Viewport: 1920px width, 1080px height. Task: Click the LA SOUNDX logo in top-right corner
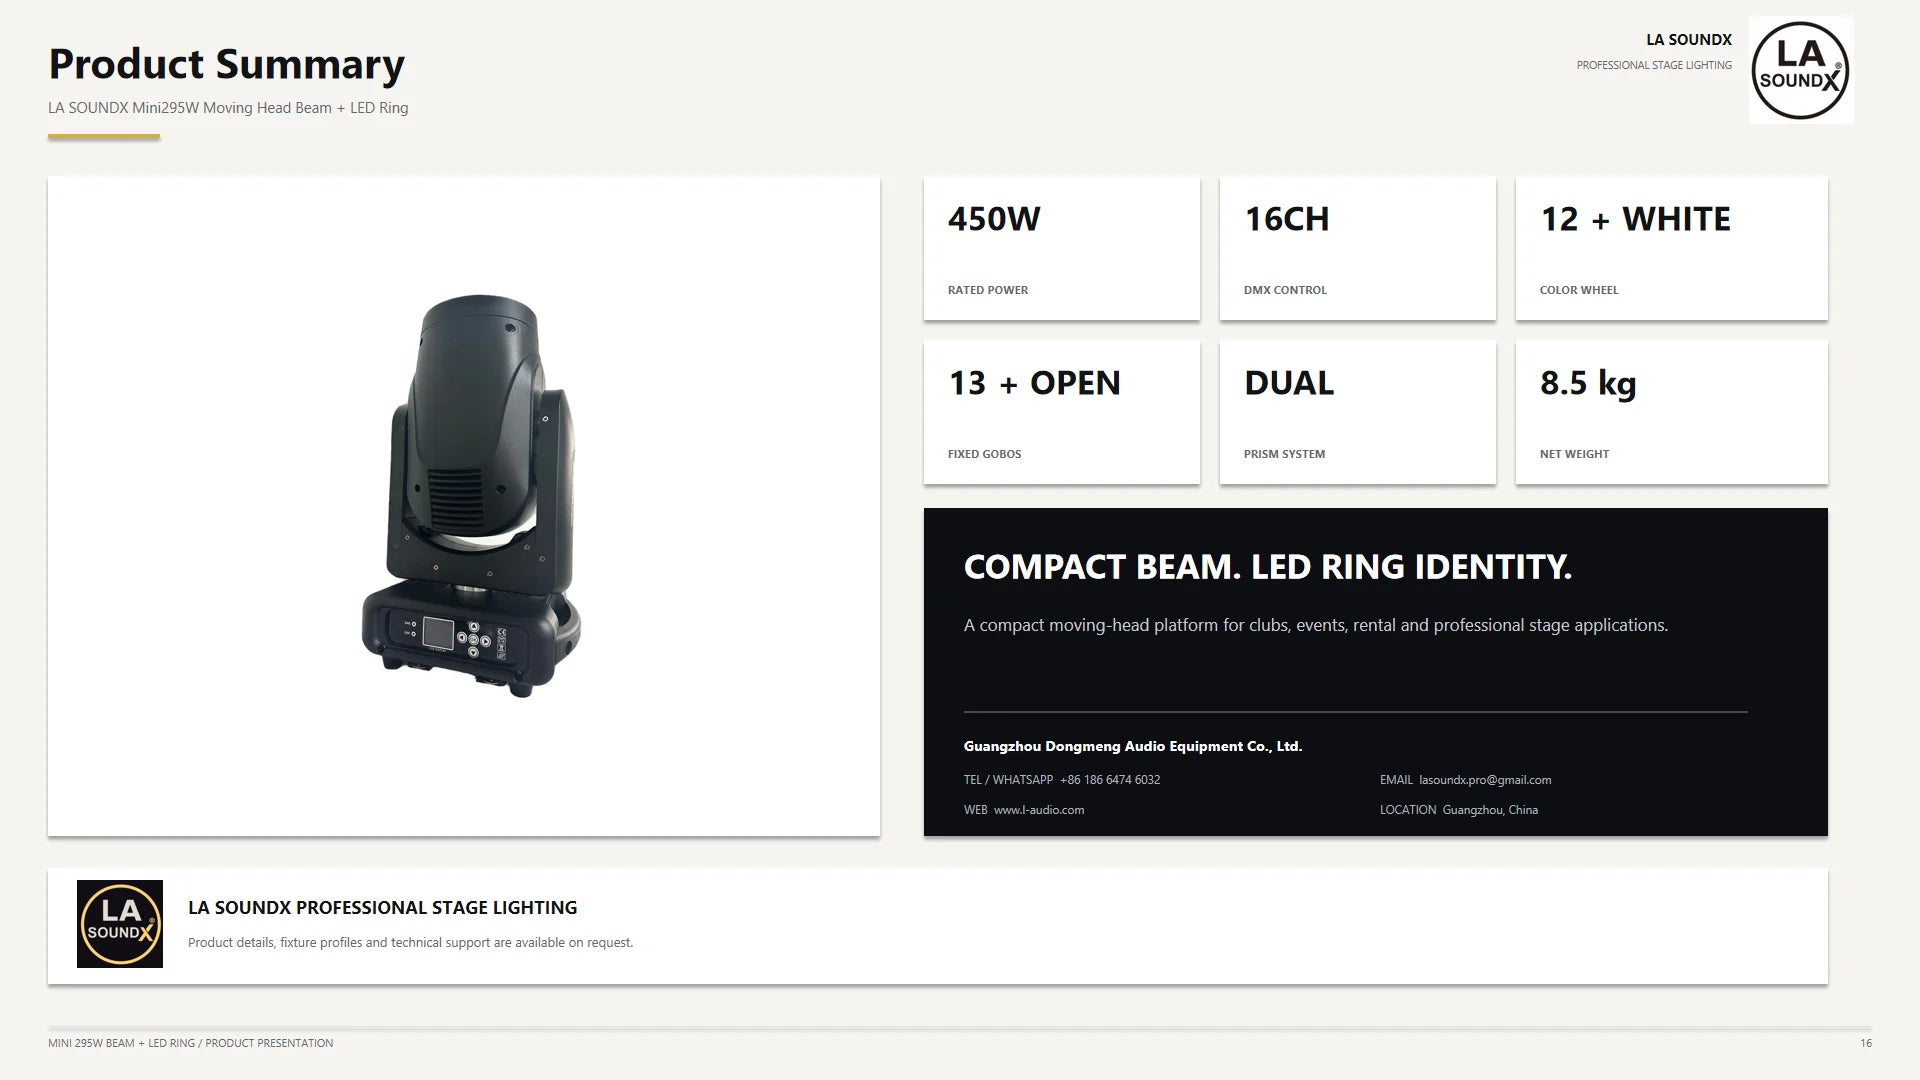tap(1801, 70)
